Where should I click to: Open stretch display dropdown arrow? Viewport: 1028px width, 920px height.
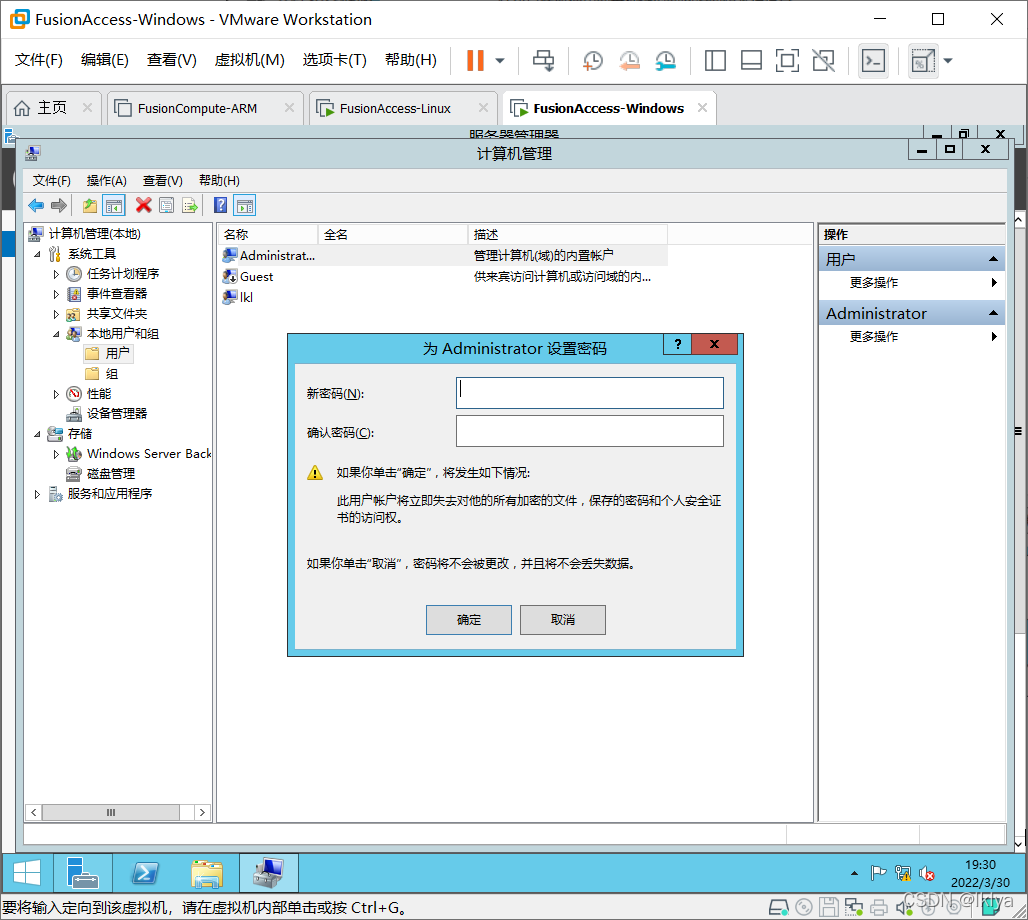point(948,60)
